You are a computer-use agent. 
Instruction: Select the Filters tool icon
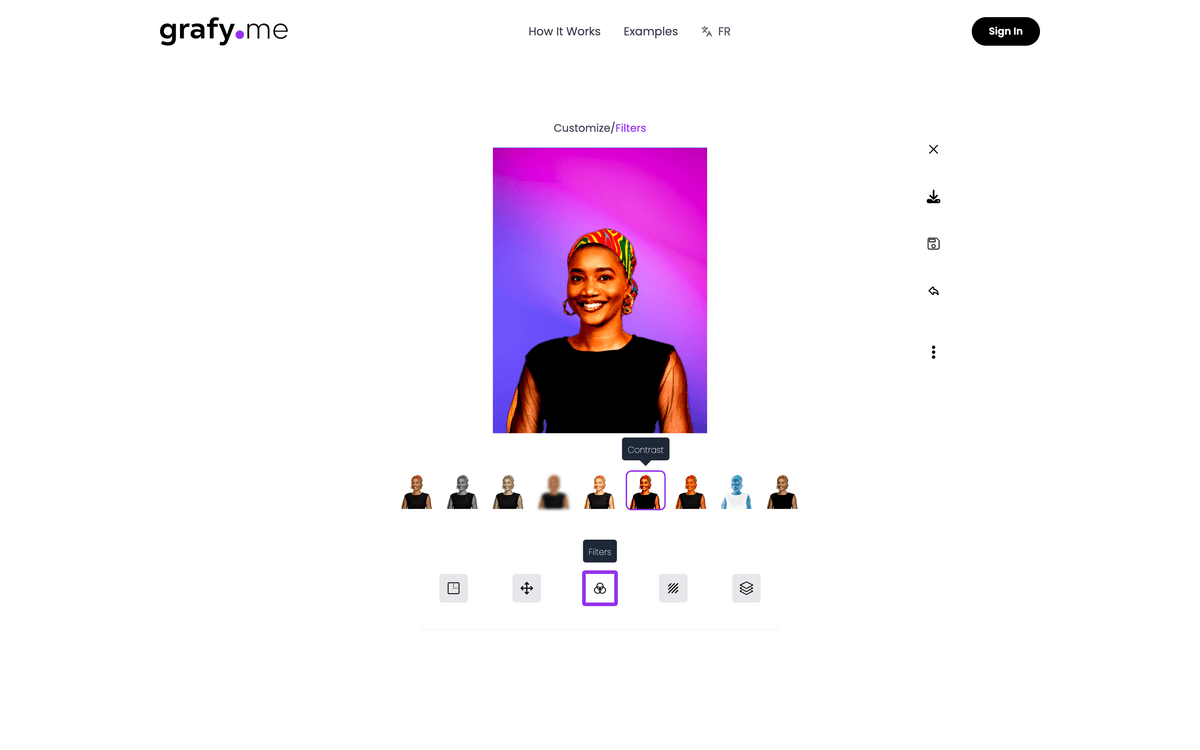point(600,588)
